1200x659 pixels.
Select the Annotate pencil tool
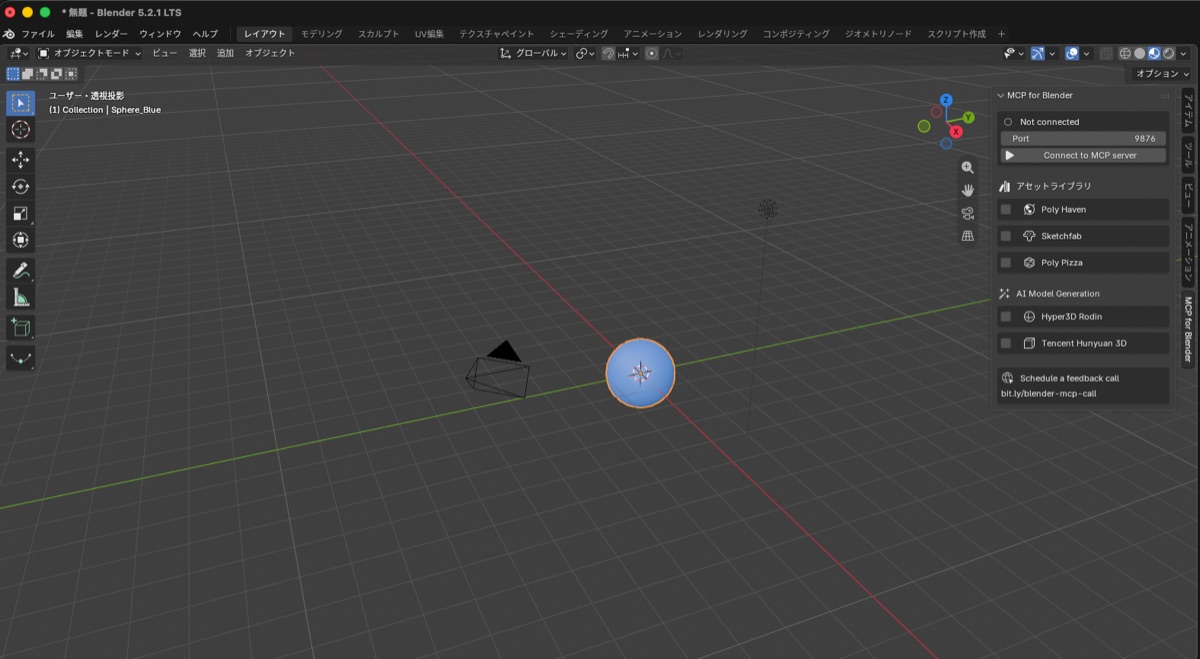20,270
